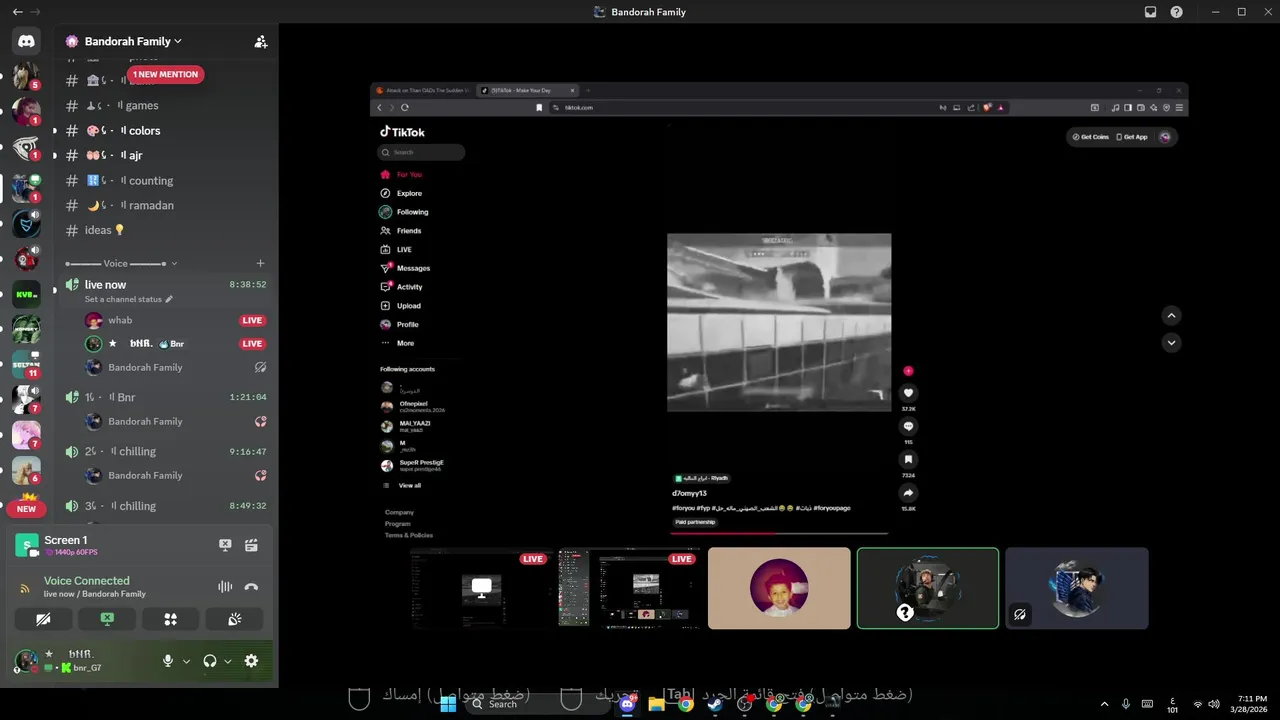
Task: Deafen with the headphones button
Action: click(210, 661)
